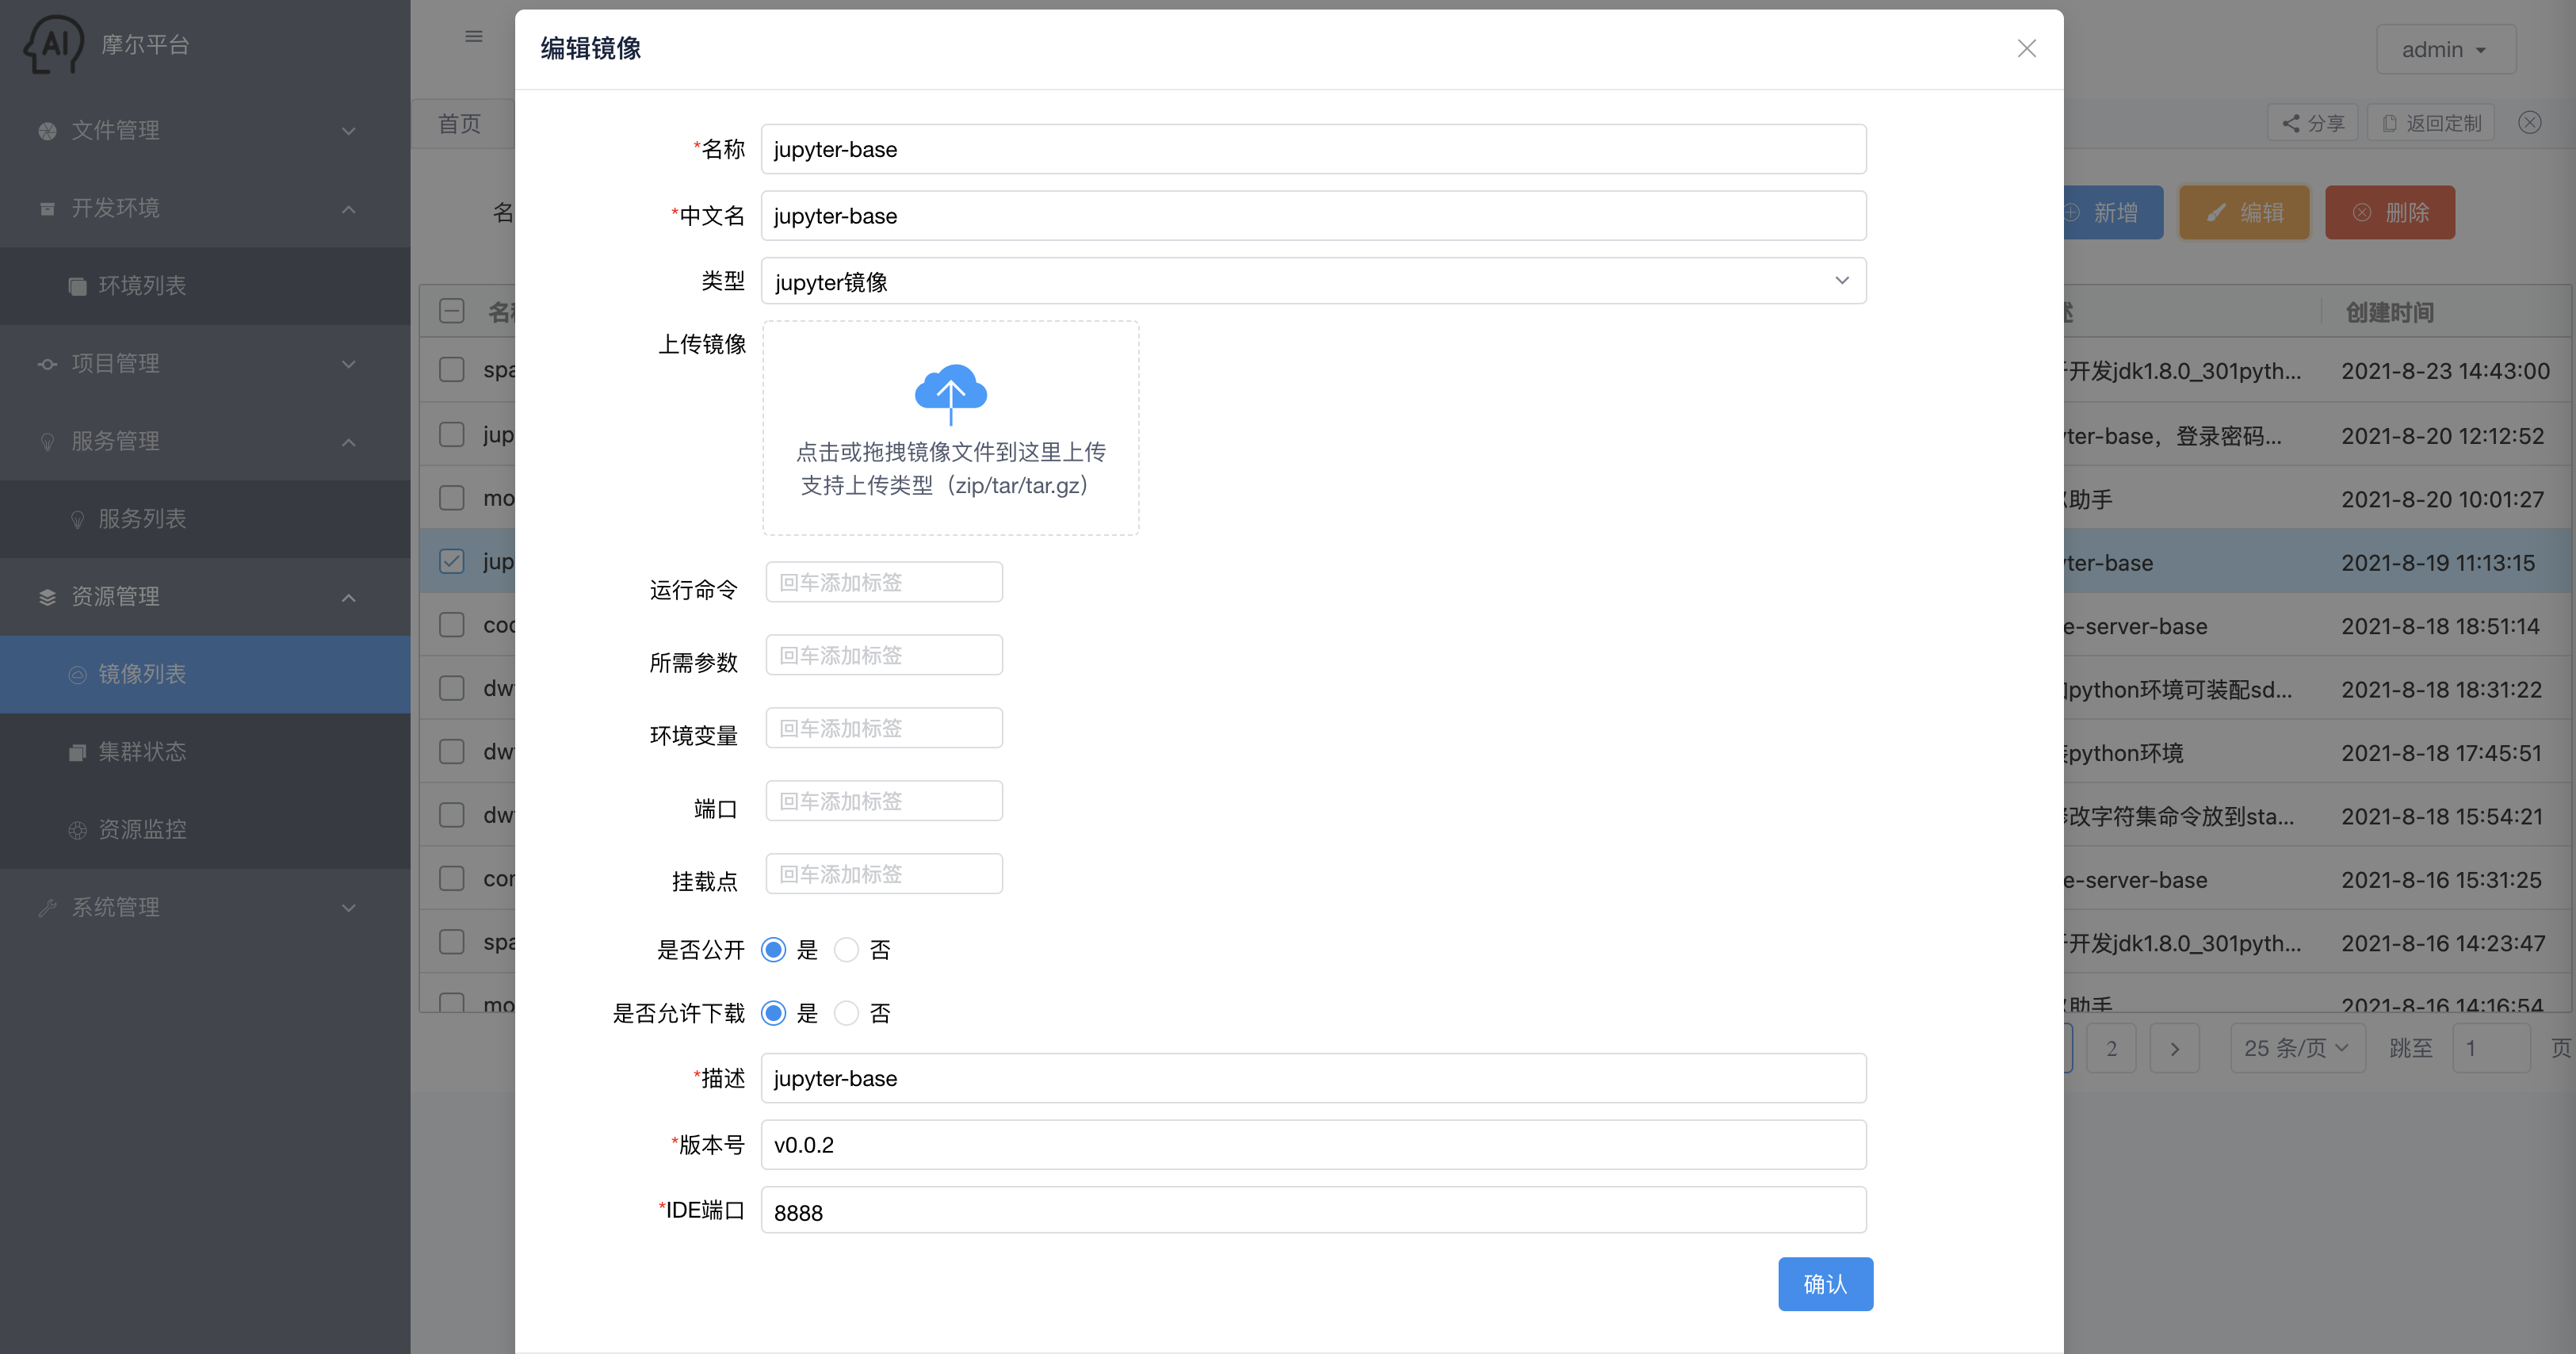
Task: Uncheck the checked jup row dated 2021-8-19
Action: pos(452,561)
